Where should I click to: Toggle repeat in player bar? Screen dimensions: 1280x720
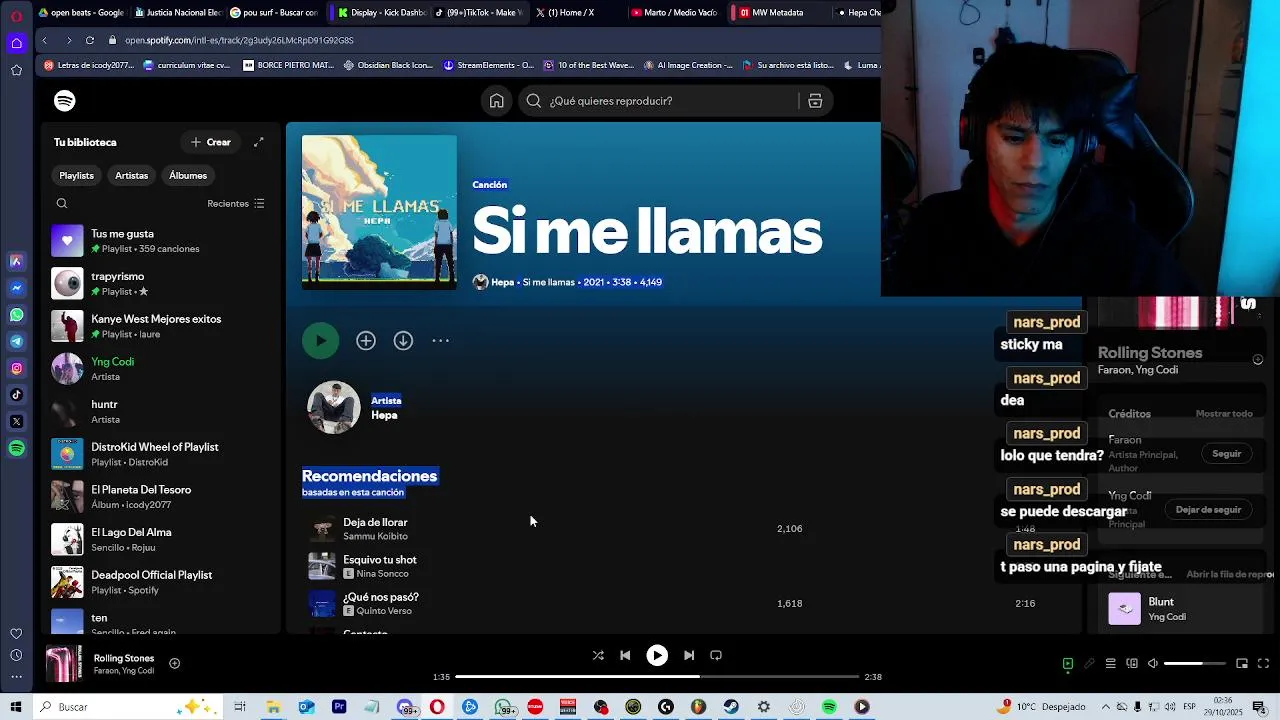(716, 656)
